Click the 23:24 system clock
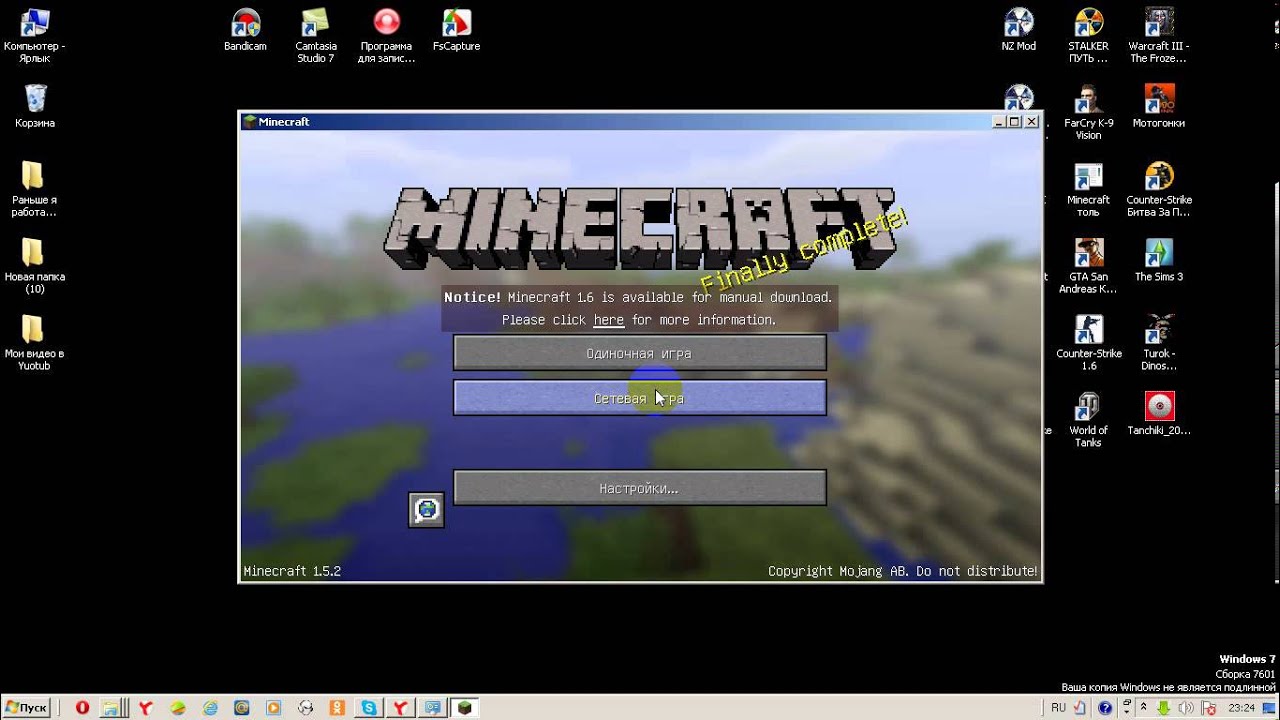Screen dimensions: 1280x720 pos(1241,708)
